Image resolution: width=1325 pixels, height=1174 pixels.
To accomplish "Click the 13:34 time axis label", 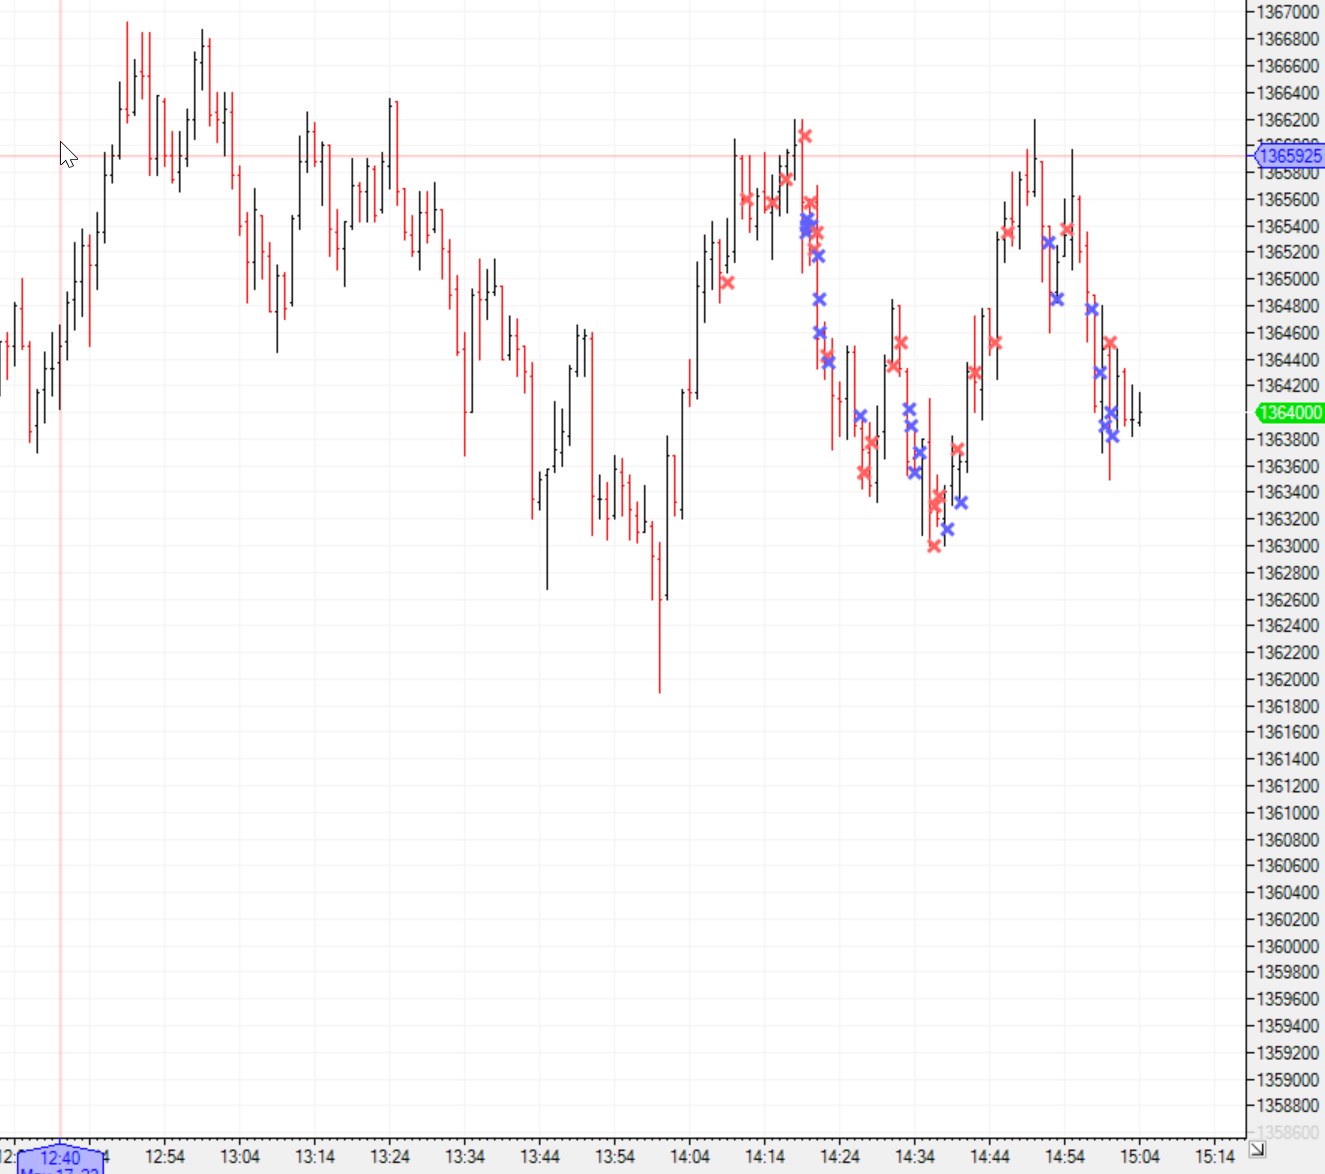I will coord(465,1157).
